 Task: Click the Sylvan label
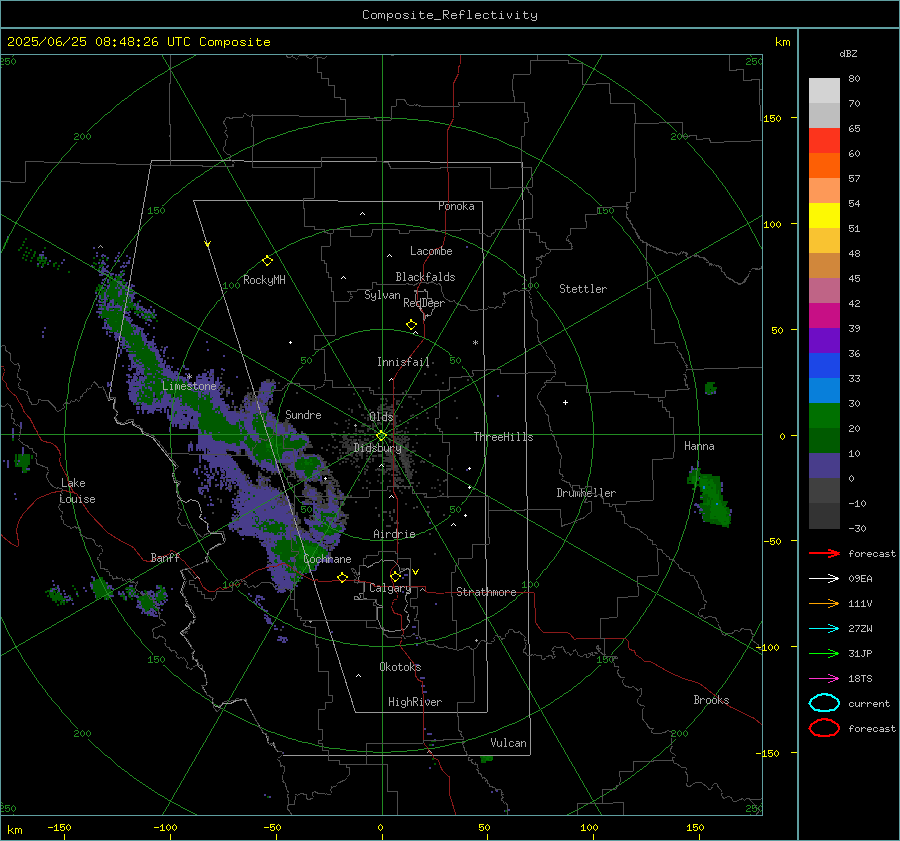pyautogui.click(x=382, y=295)
